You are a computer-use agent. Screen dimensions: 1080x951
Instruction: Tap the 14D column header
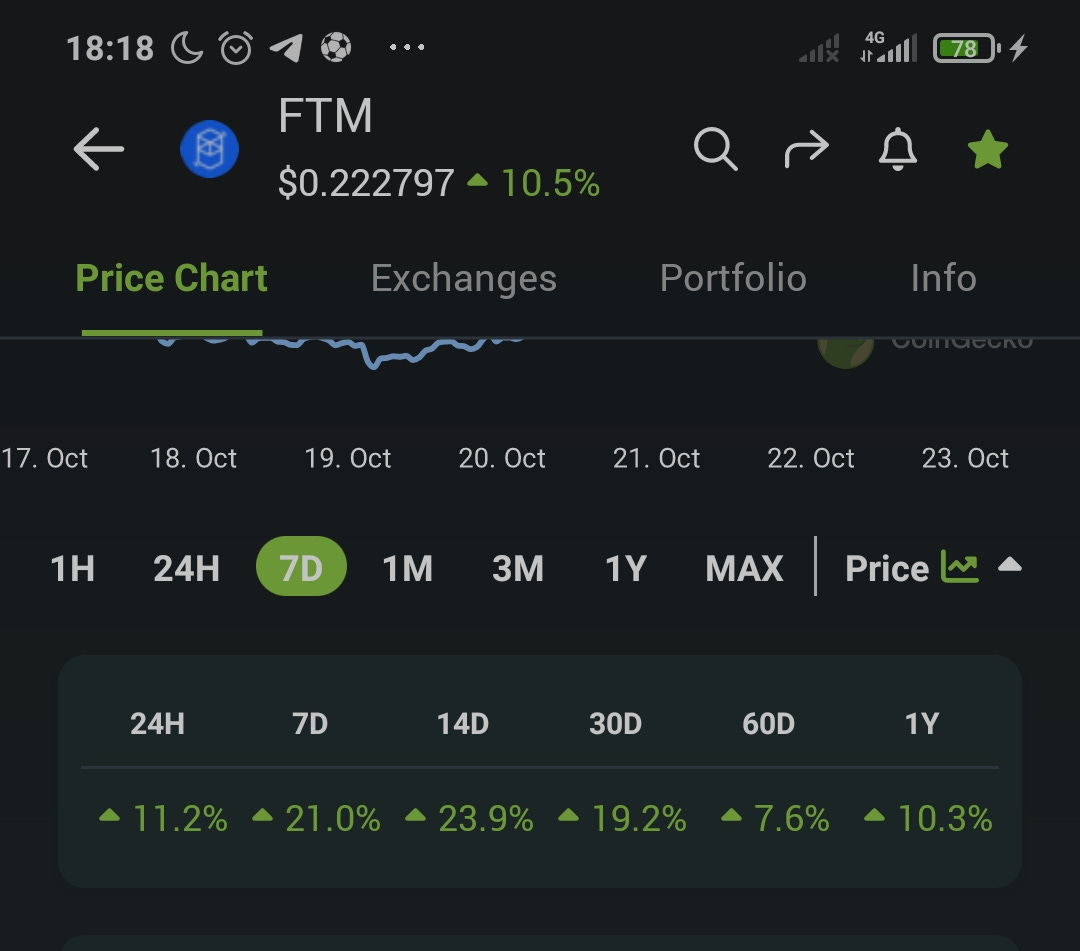click(x=463, y=724)
